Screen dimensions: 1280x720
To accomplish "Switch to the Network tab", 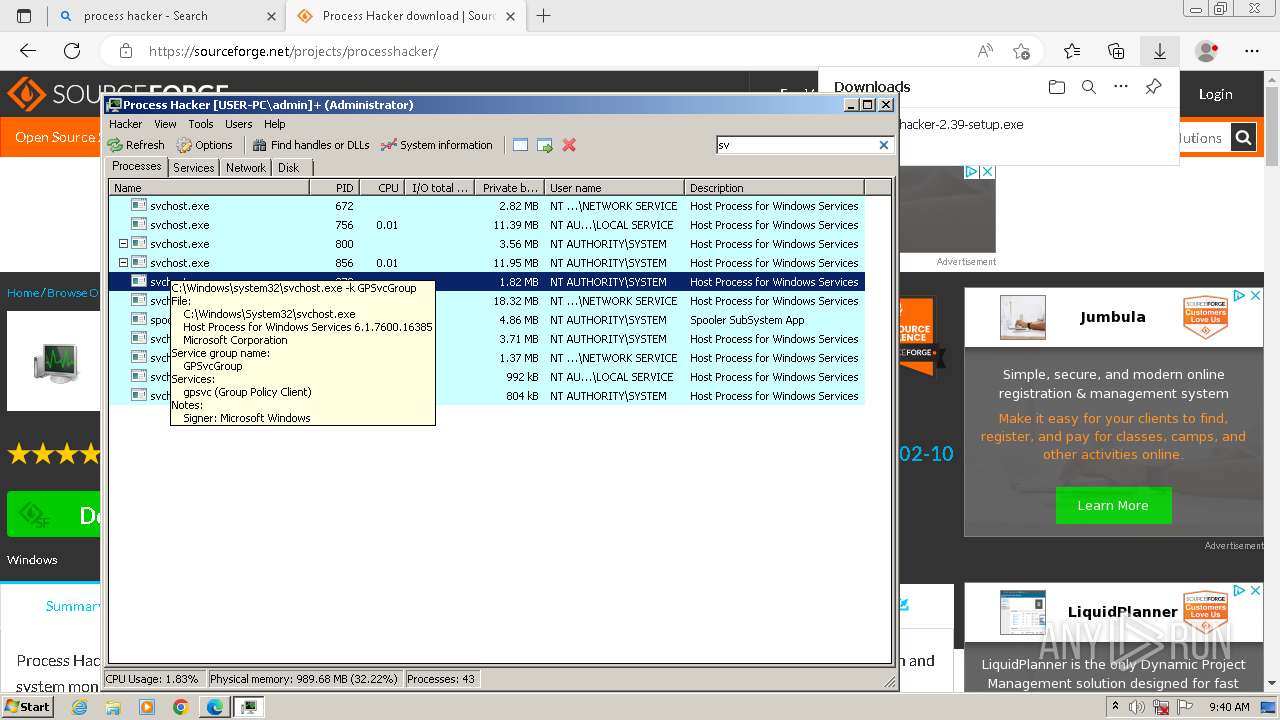I will click(x=246, y=168).
